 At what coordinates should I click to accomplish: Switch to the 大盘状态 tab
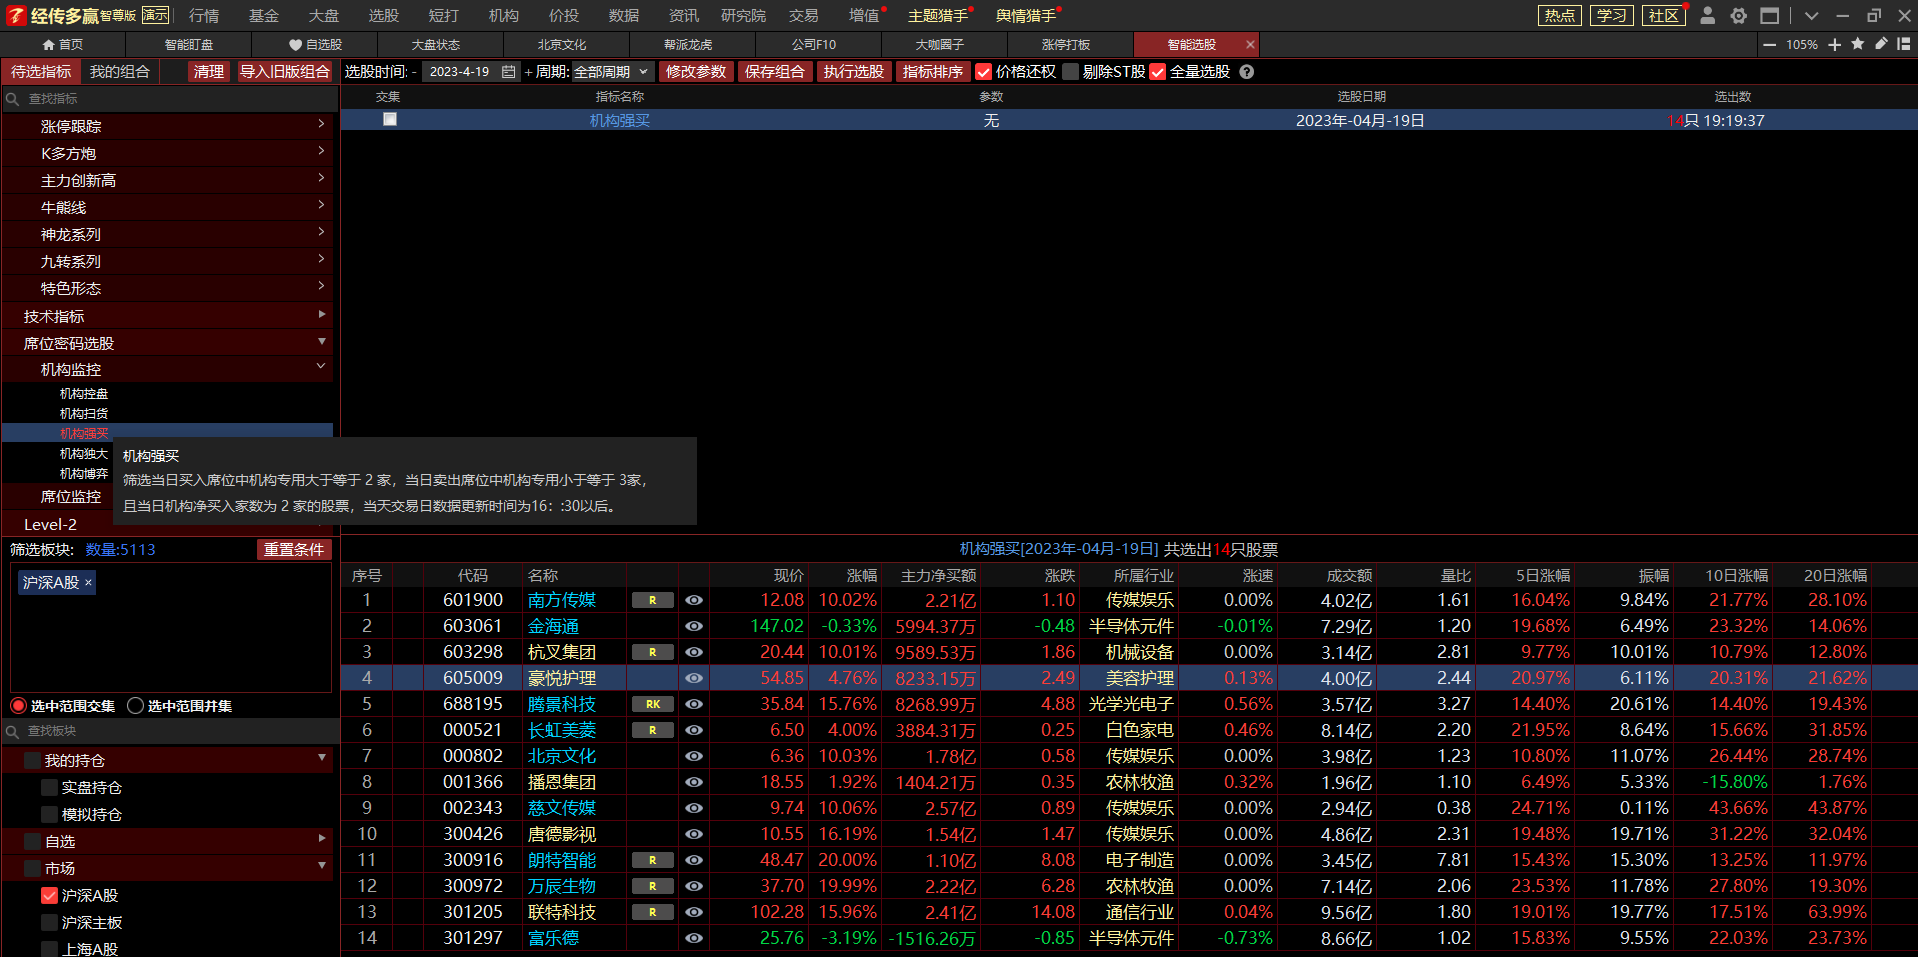[x=436, y=45]
